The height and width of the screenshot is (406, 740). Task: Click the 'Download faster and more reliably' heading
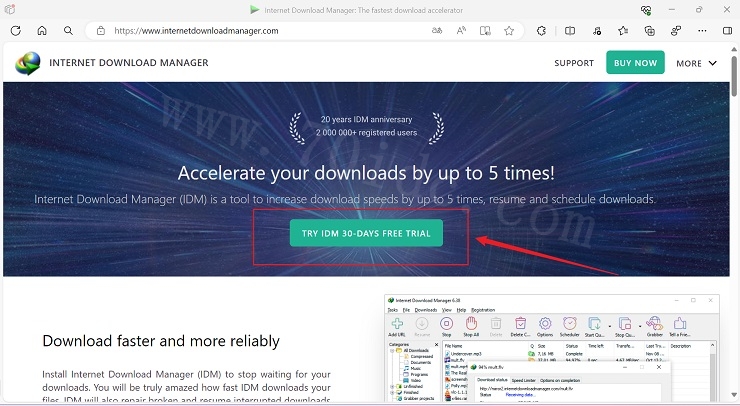tap(161, 341)
